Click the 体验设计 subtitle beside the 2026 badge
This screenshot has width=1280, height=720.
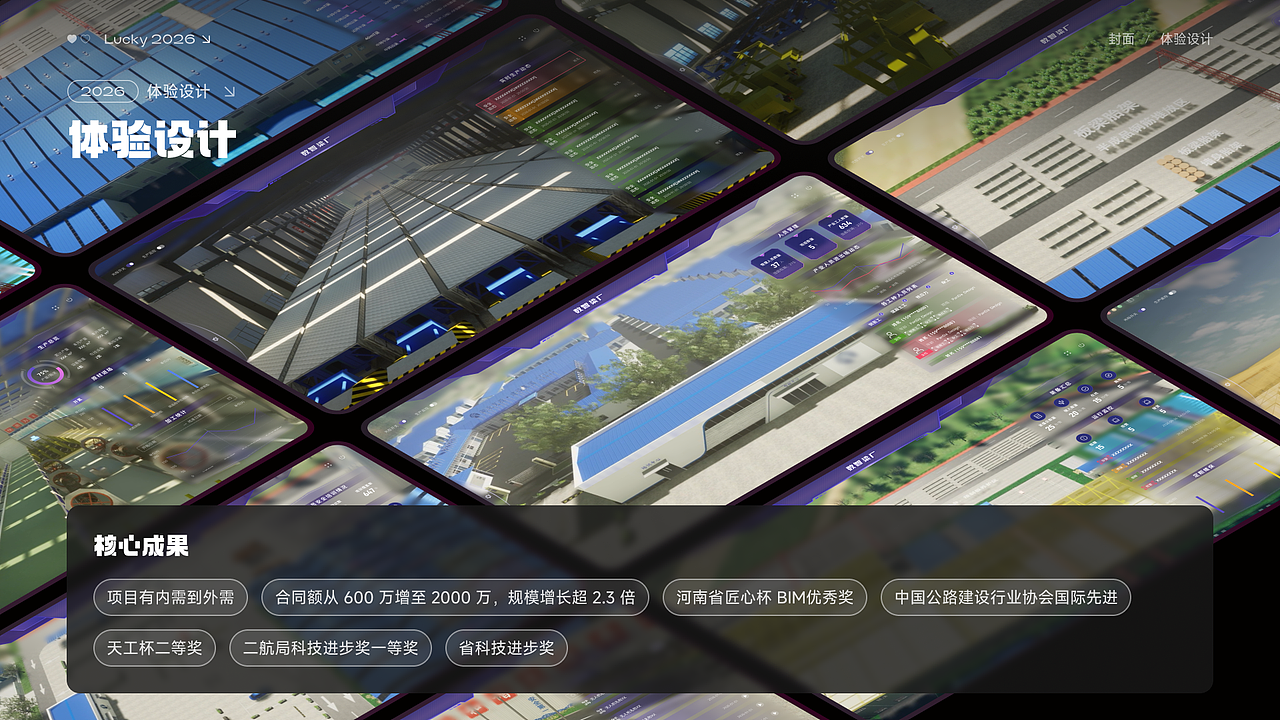[x=178, y=91]
